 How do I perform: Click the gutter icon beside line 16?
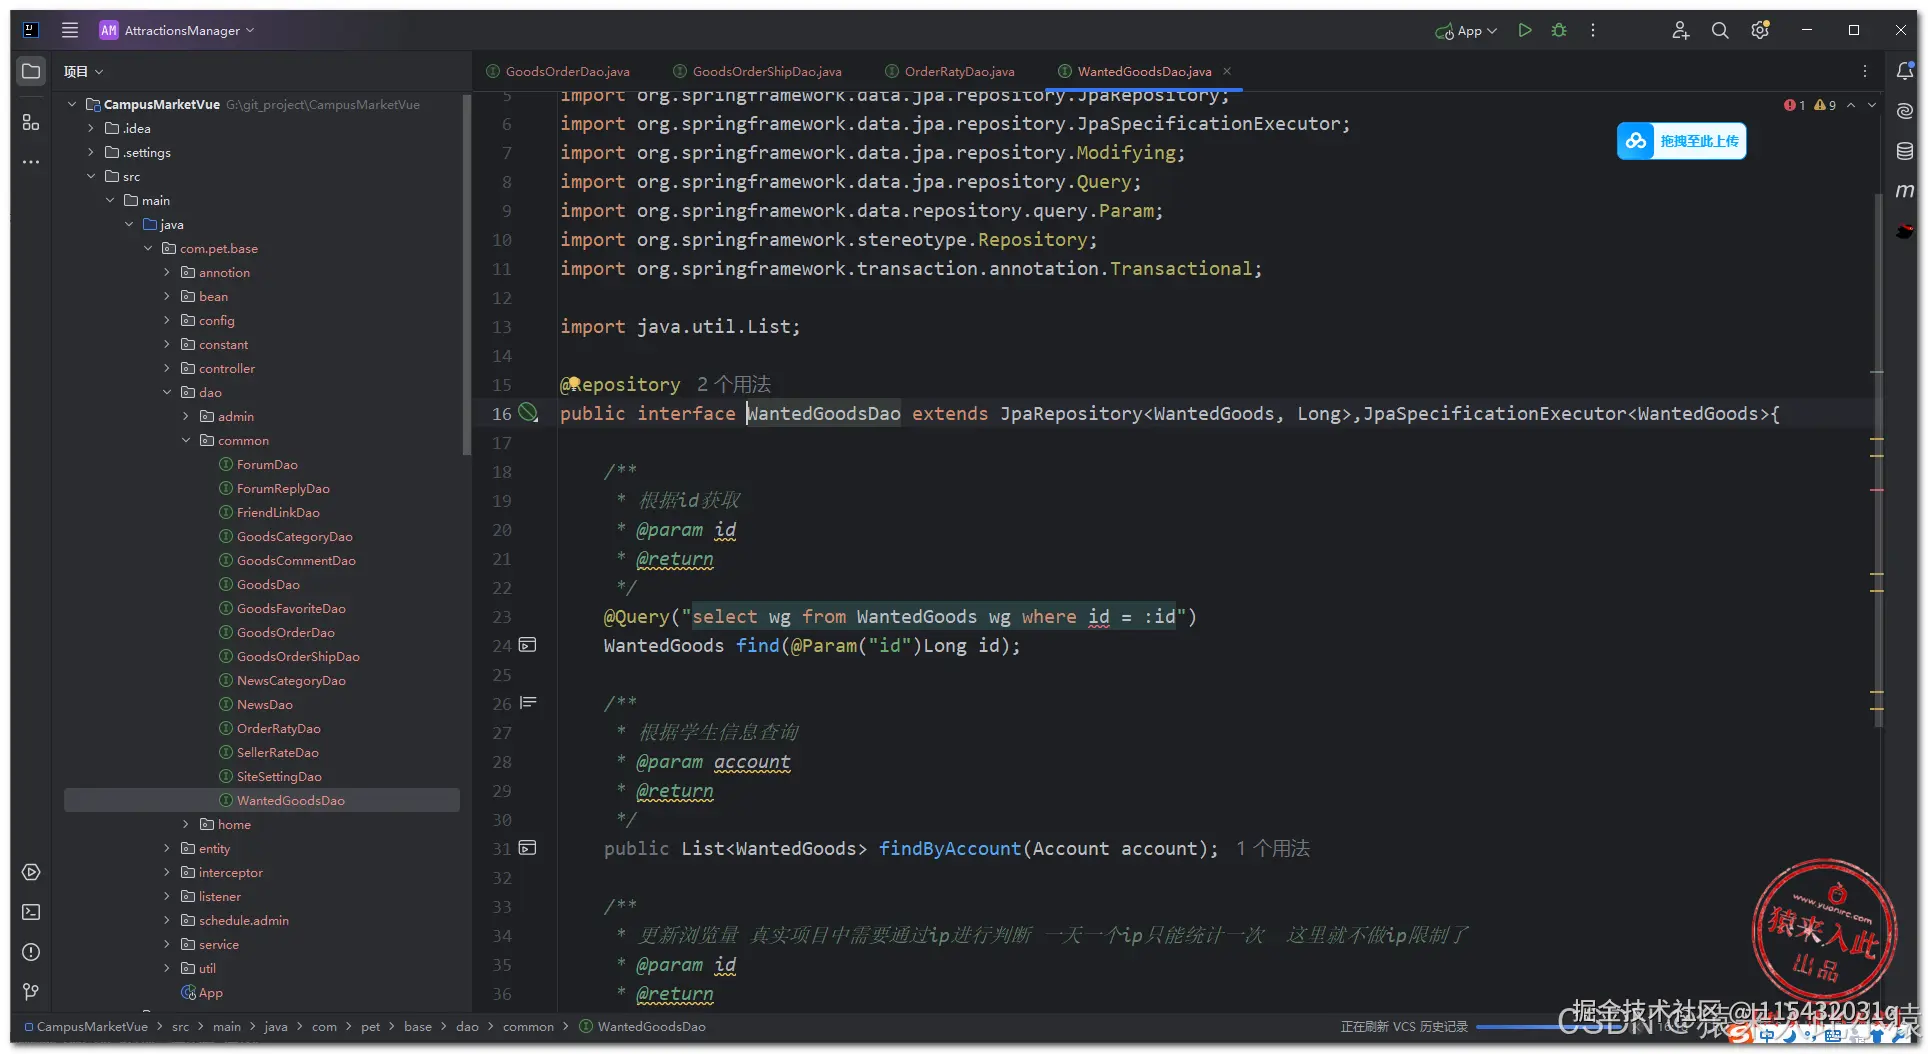click(x=528, y=413)
